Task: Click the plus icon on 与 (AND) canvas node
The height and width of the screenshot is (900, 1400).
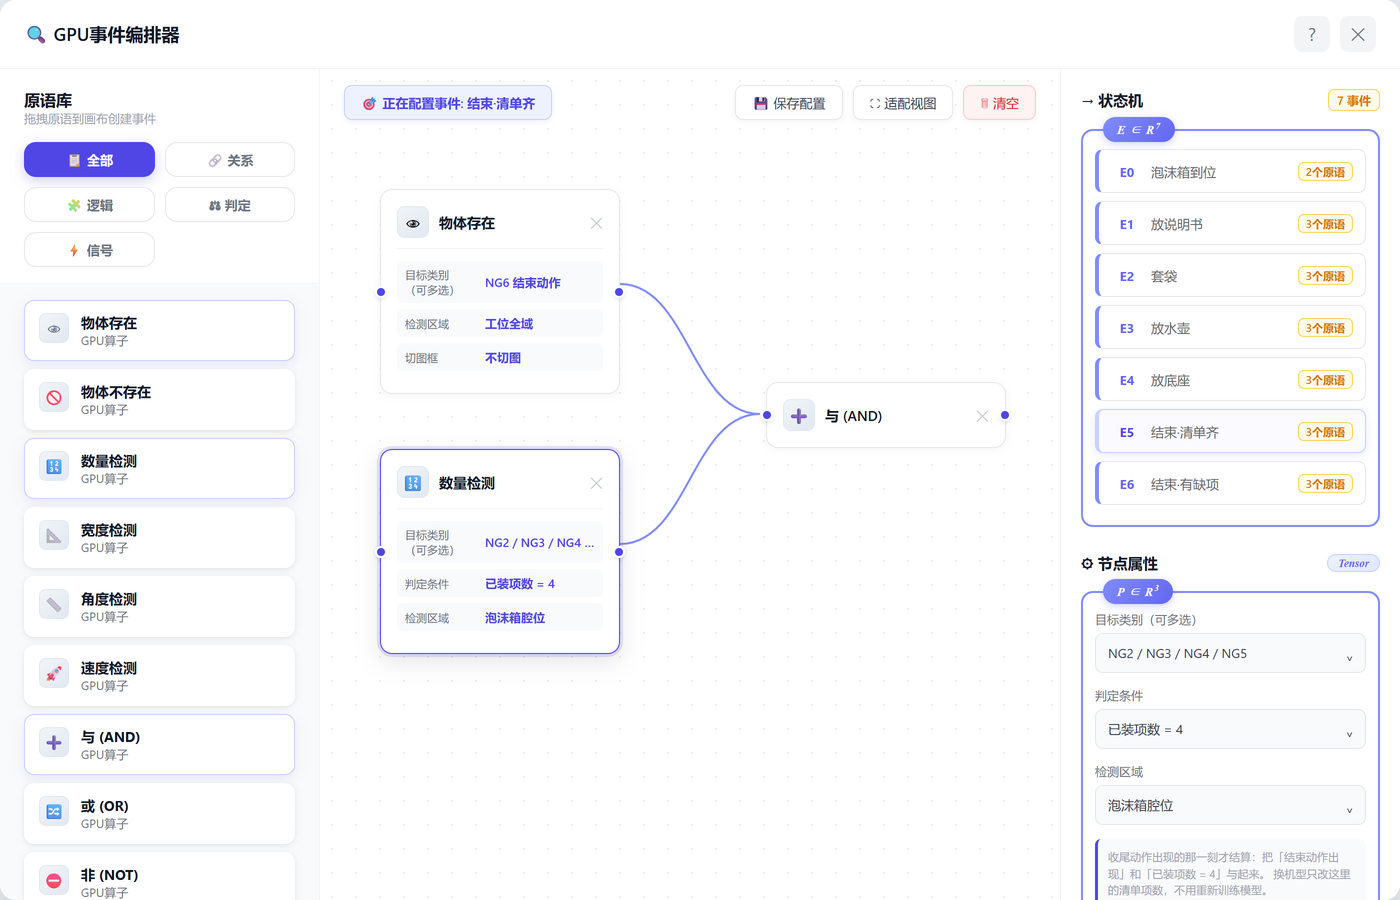Action: pyautogui.click(x=799, y=415)
